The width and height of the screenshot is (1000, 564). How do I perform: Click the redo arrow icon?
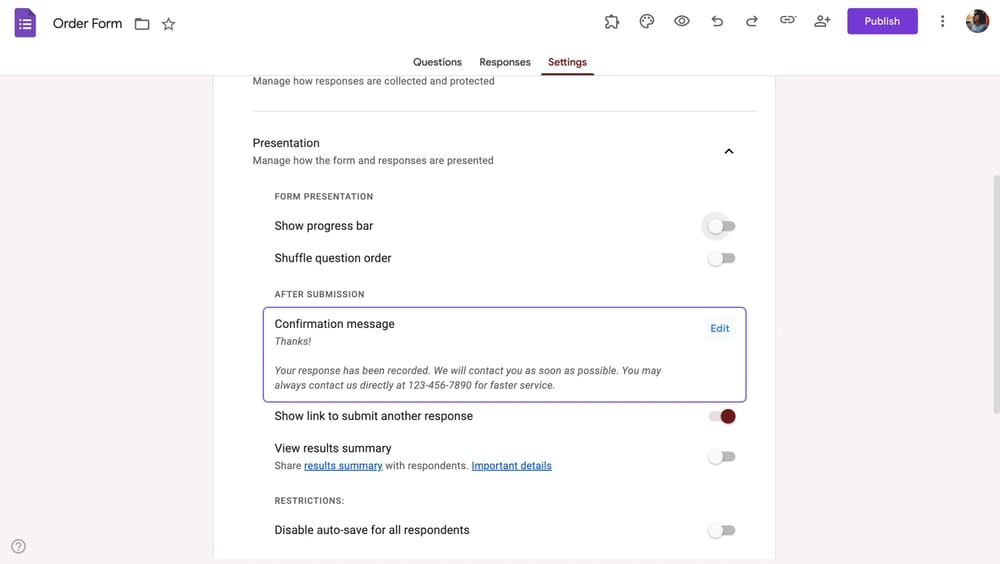tap(752, 21)
